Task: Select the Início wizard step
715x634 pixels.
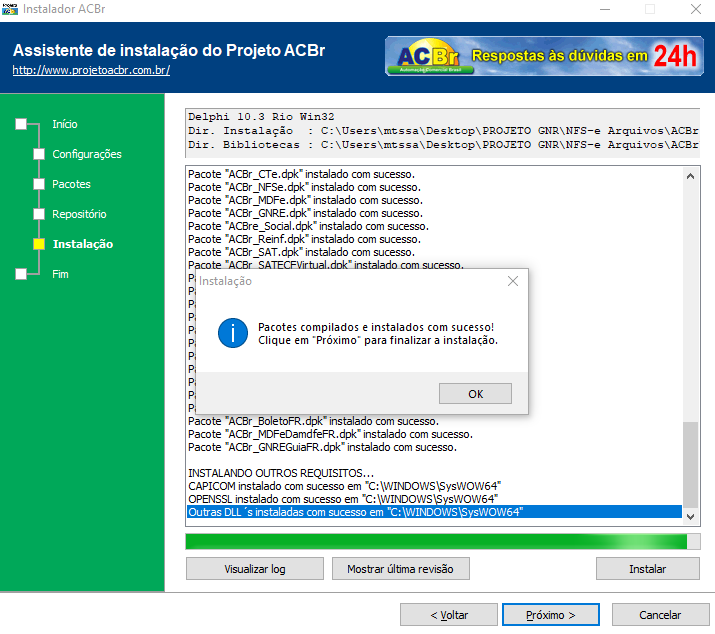Action: [65, 124]
